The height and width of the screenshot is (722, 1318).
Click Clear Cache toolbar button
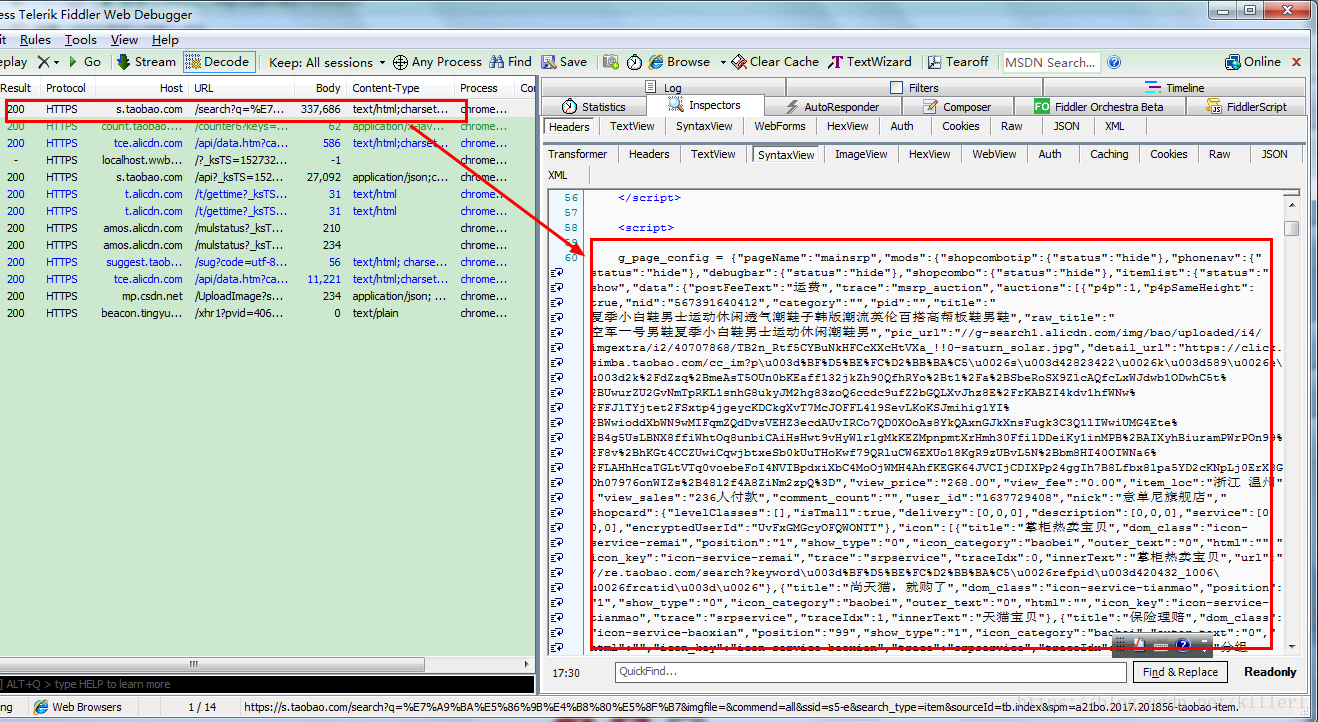(x=775, y=62)
